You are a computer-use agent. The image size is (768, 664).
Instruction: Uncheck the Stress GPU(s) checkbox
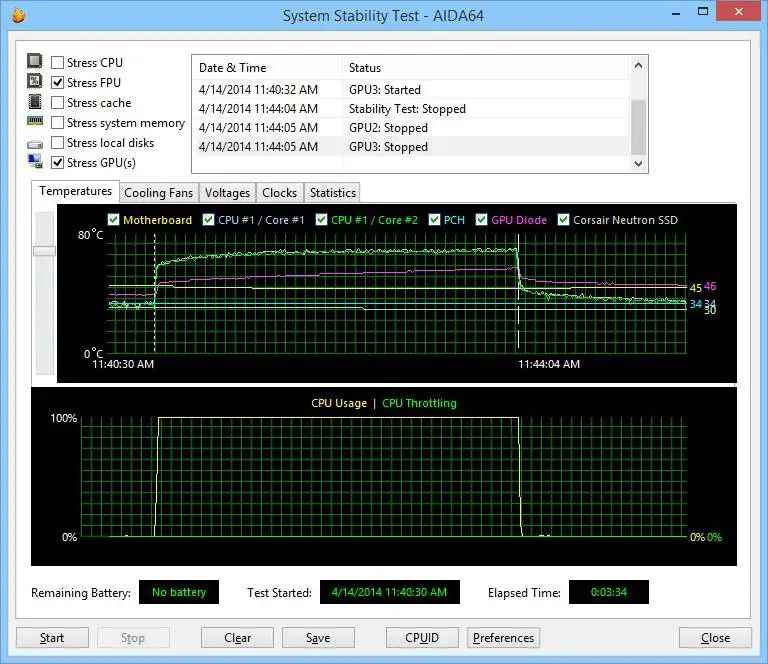pos(57,163)
